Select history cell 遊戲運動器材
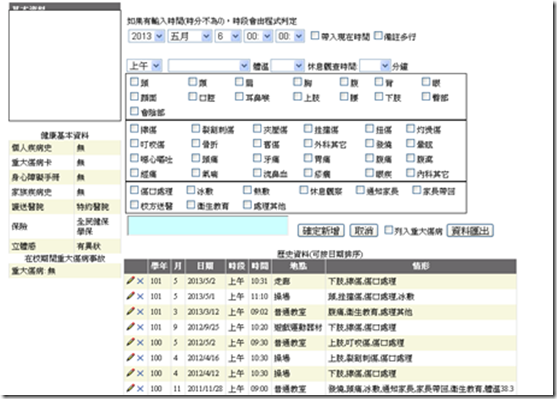 pos(298,327)
